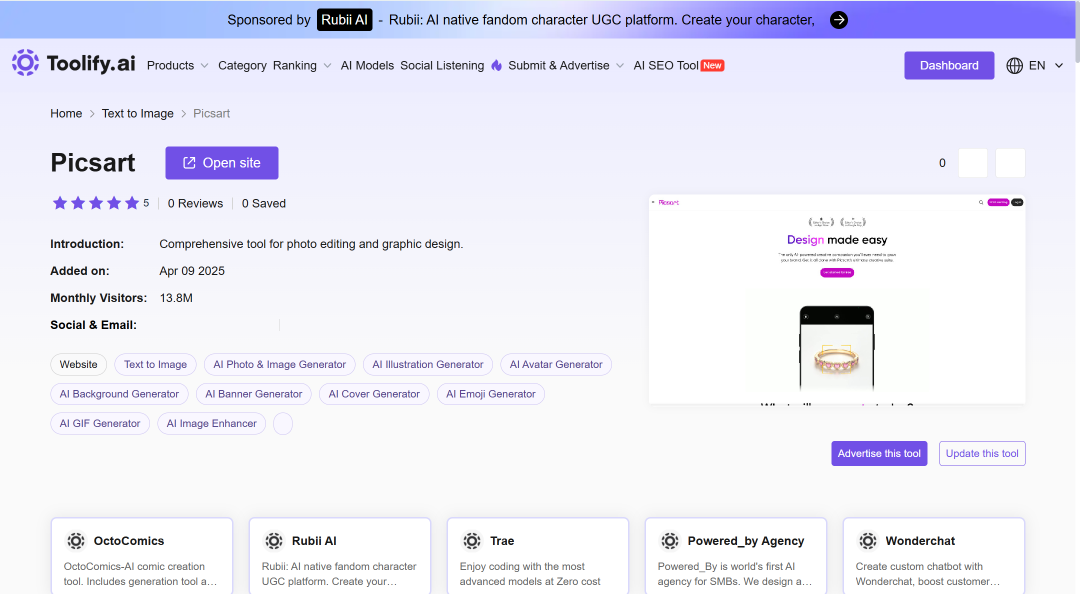Click Advertise this tool button
Viewport: 1080px width, 594px height.
pyautogui.click(x=879, y=453)
